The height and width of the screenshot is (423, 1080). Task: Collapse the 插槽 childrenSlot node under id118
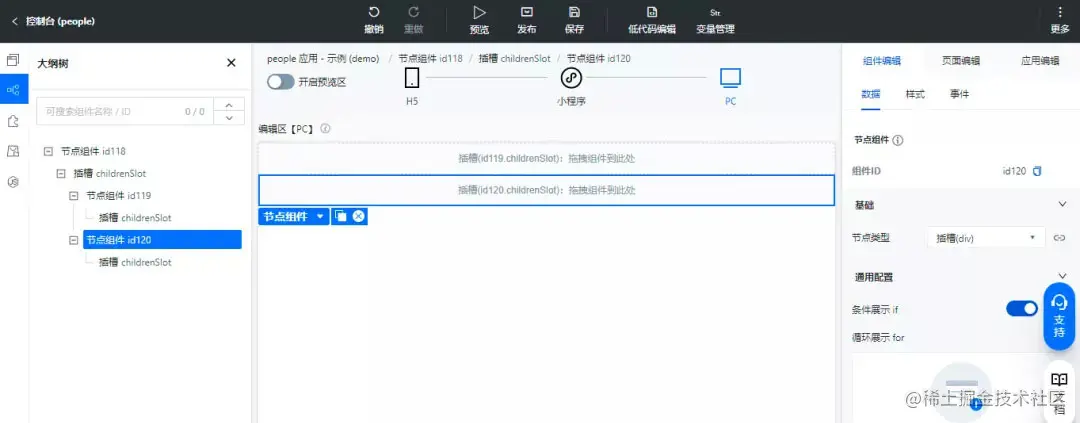point(61,173)
